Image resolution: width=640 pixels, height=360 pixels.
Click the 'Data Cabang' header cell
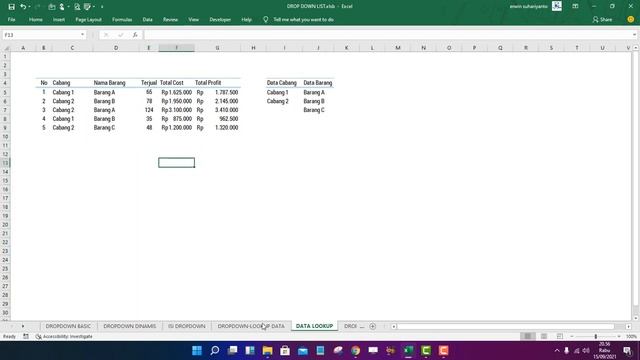282,83
